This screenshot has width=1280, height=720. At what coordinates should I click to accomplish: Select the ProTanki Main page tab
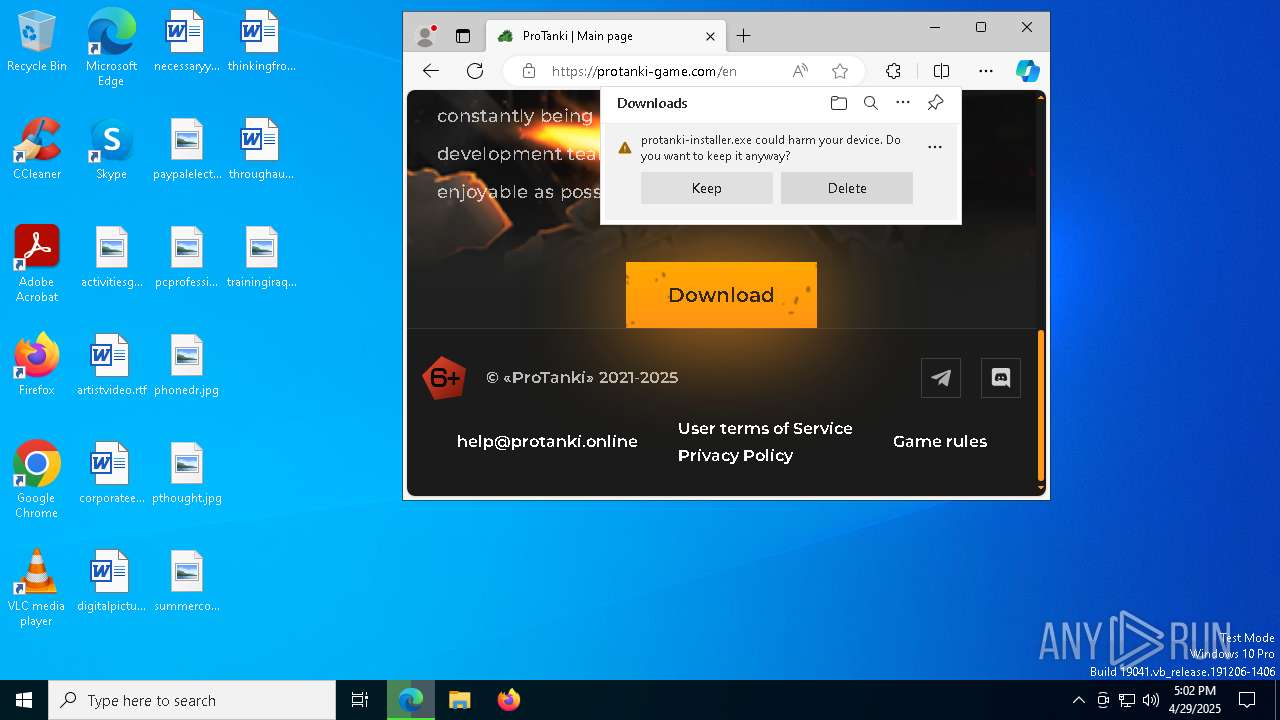(x=606, y=36)
